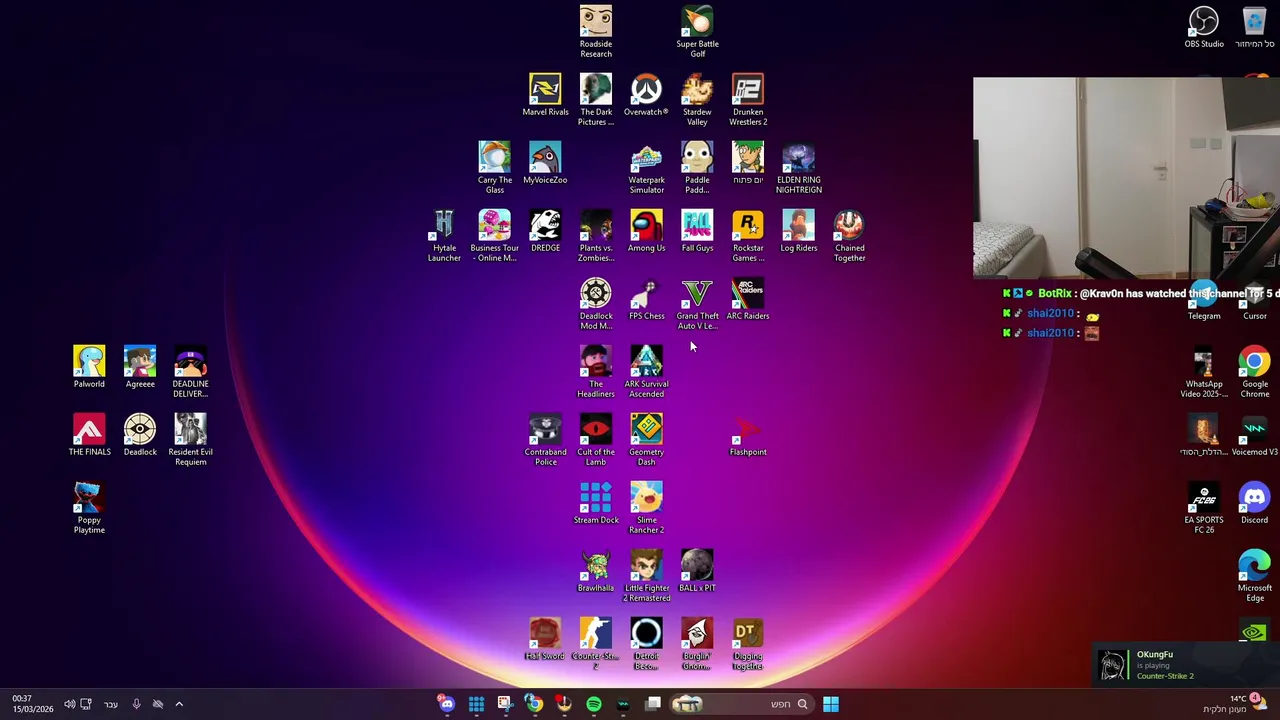Select the Fall Guys desktop icon
The image size is (1280, 720).
click(x=697, y=231)
